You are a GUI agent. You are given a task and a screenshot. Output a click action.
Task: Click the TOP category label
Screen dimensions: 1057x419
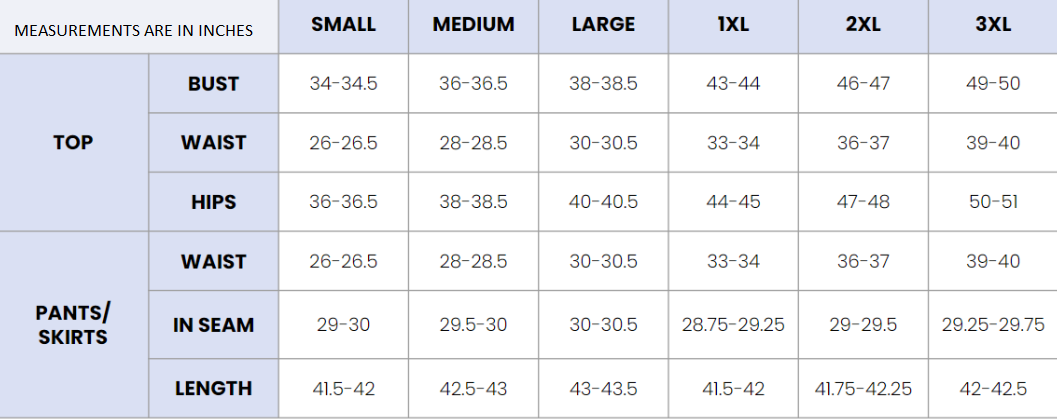[73, 143]
